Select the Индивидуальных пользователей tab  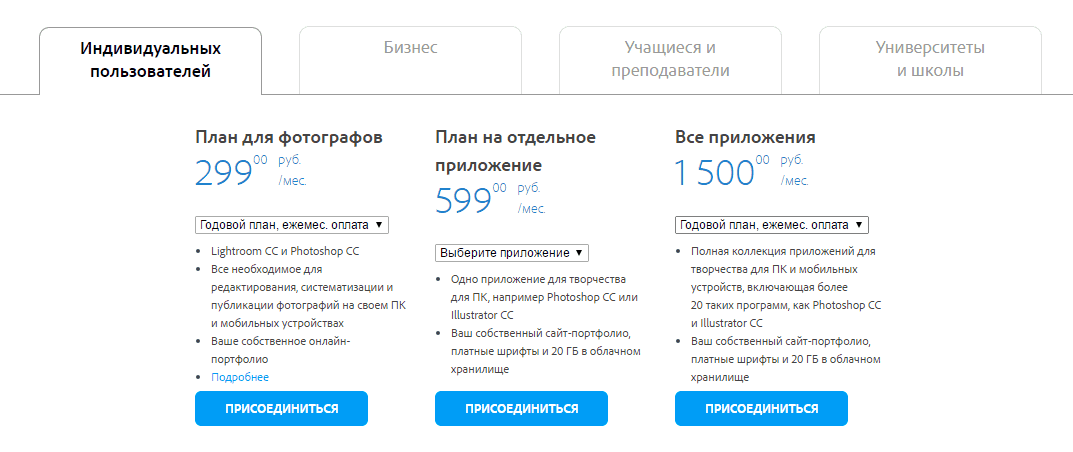pyautogui.click(x=150, y=60)
